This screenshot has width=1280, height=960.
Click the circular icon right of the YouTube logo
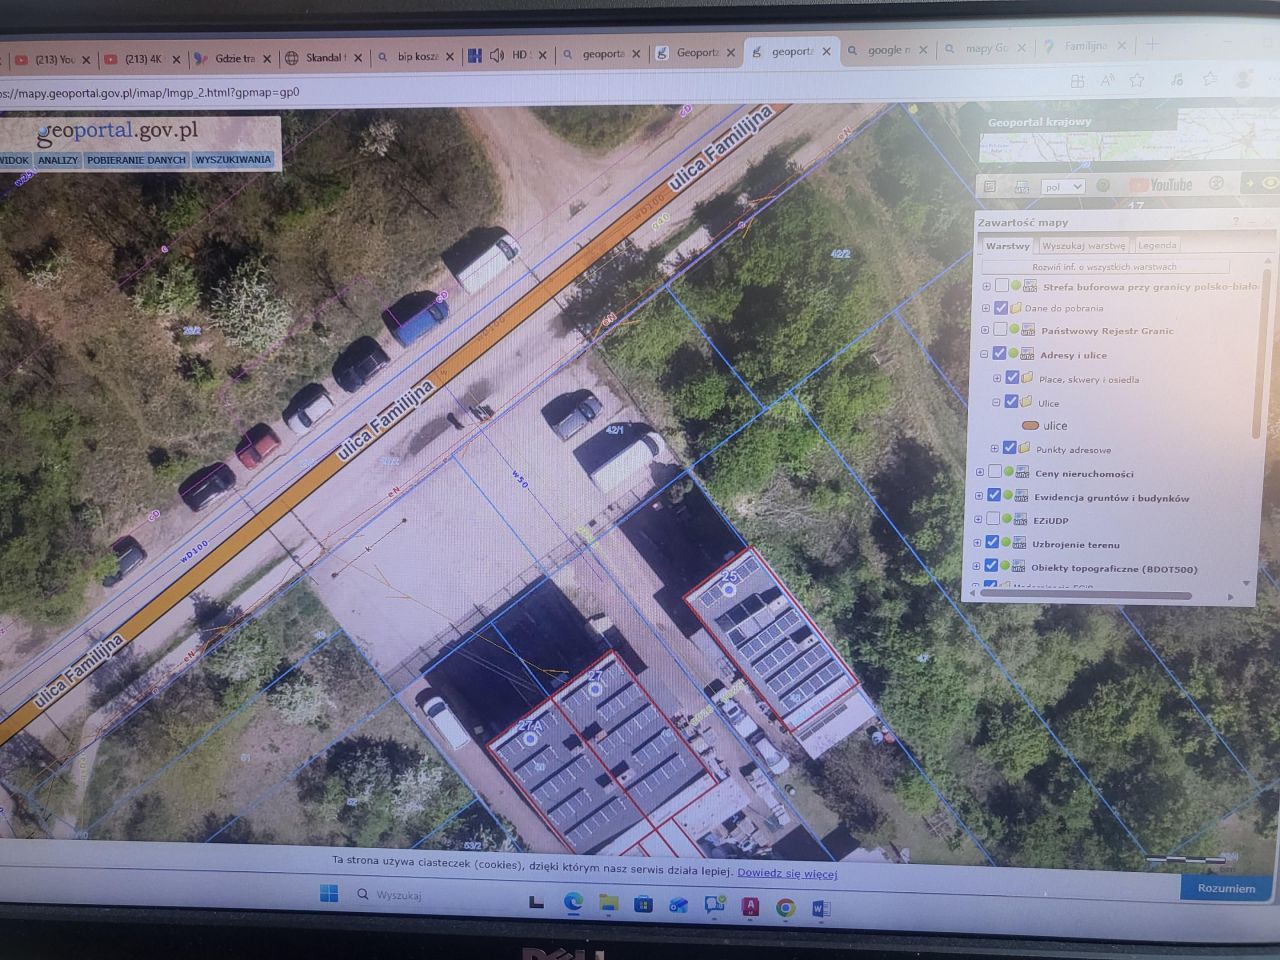(1217, 184)
